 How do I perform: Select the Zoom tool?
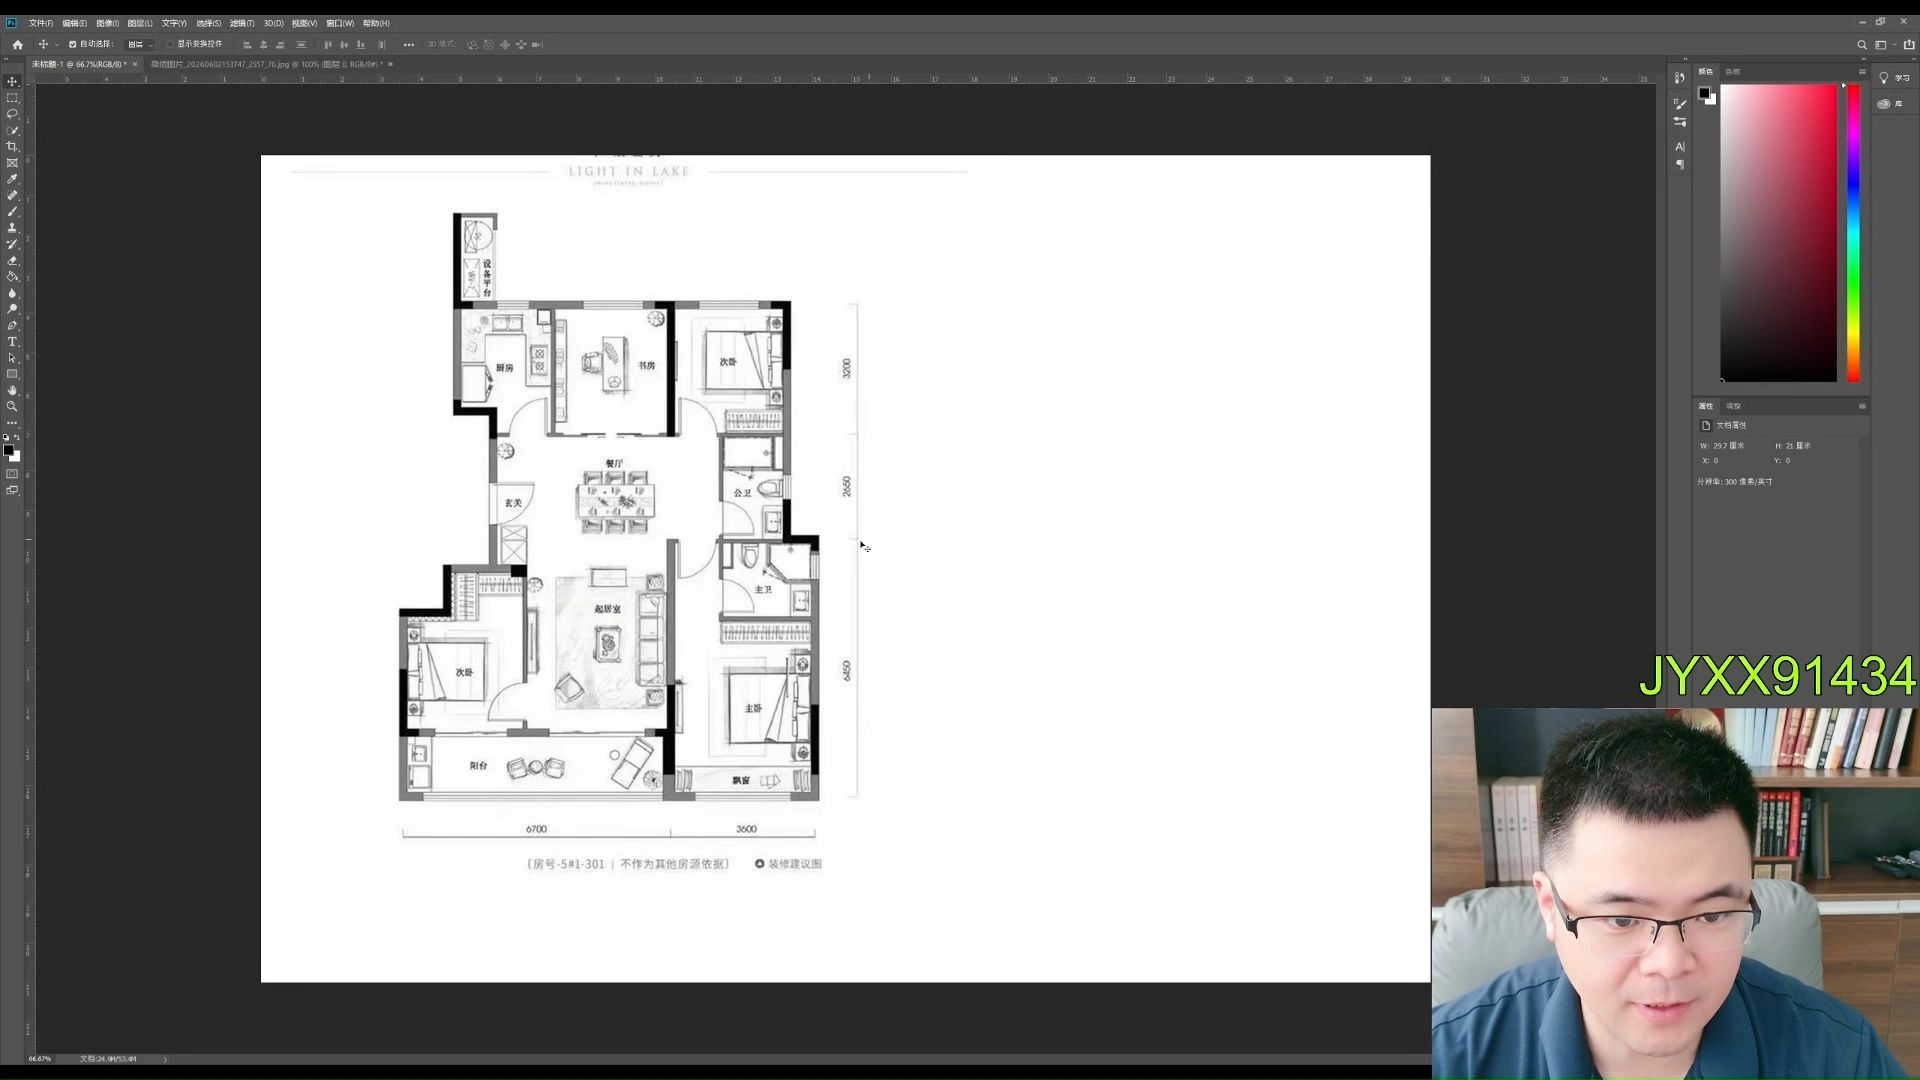click(12, 407)
